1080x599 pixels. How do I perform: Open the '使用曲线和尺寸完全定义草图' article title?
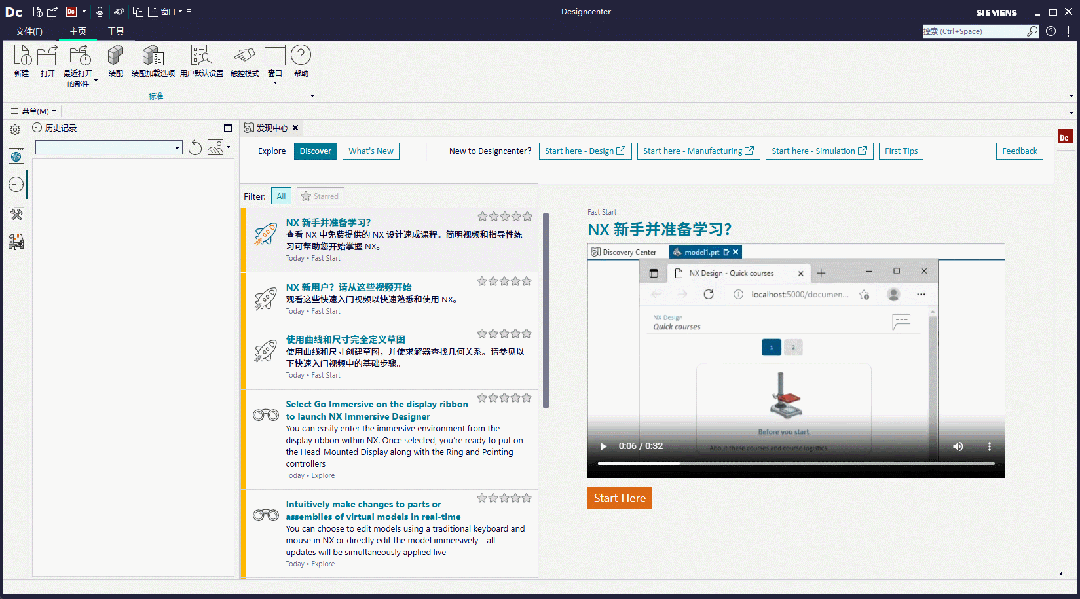[x=345, y=339]
